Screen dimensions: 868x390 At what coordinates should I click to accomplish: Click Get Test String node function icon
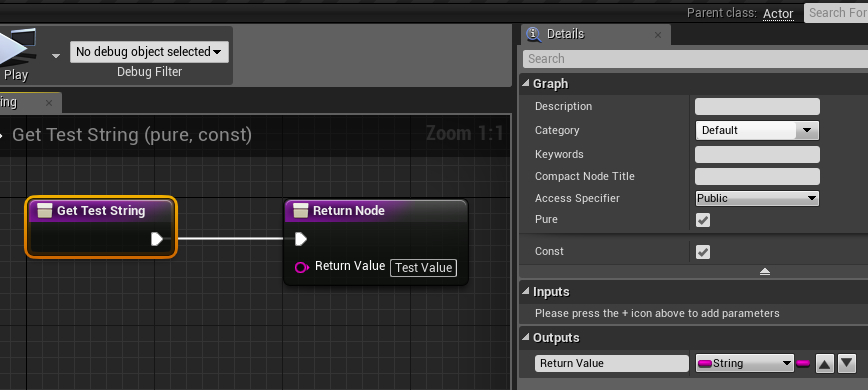(45, 210)
